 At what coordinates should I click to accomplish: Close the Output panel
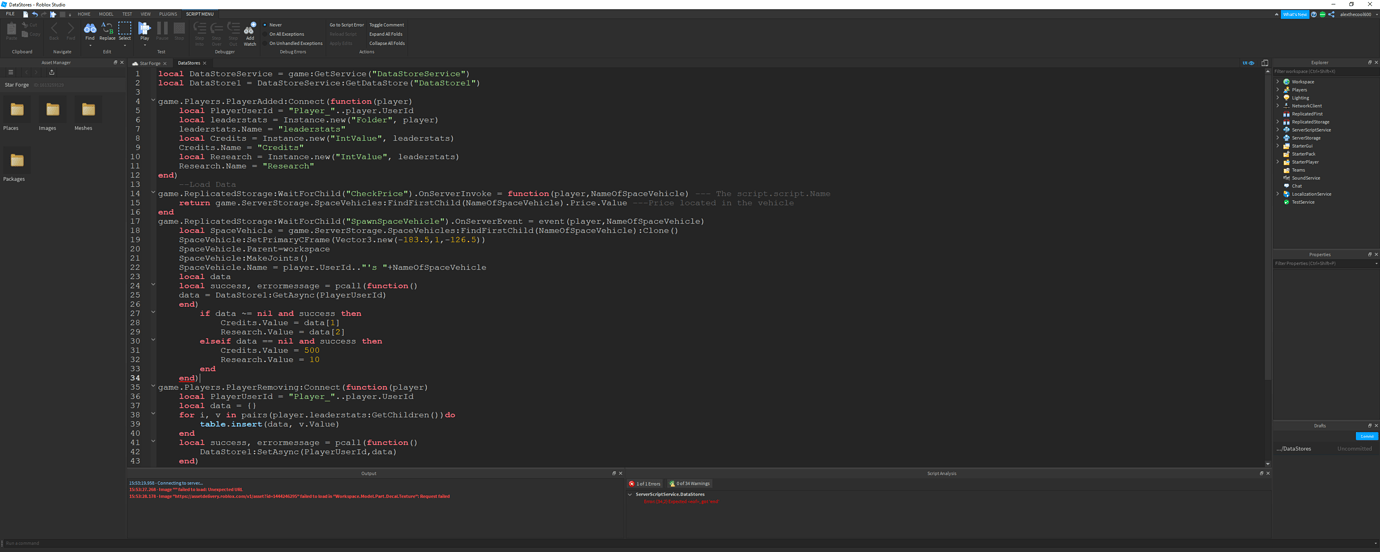(620, 473)
